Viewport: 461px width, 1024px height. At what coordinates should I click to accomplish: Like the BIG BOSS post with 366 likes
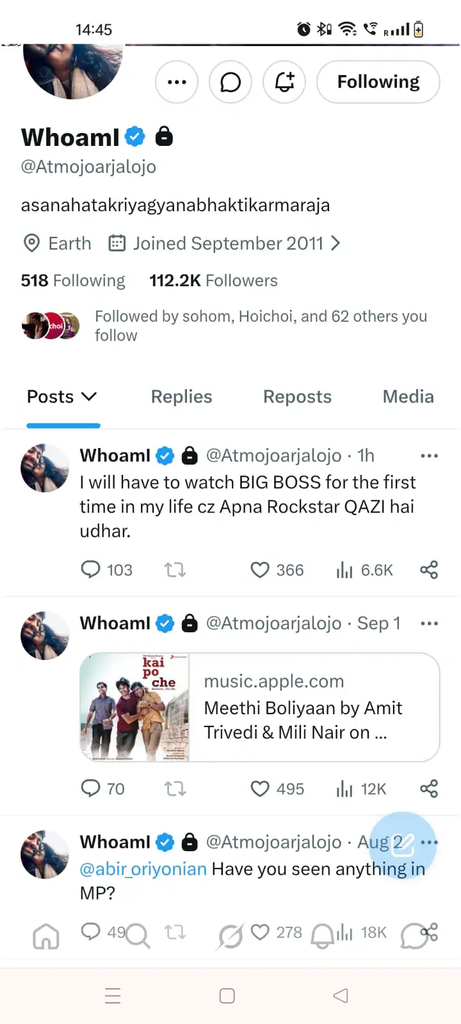(x=278, y=570)
